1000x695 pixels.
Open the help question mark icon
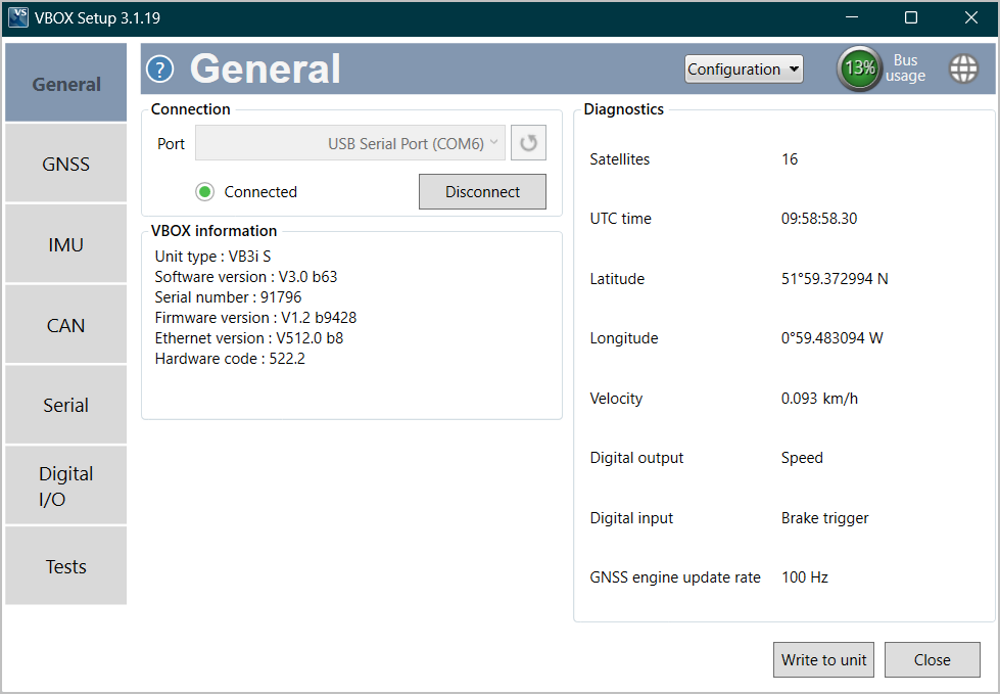[x=160, y=69]
